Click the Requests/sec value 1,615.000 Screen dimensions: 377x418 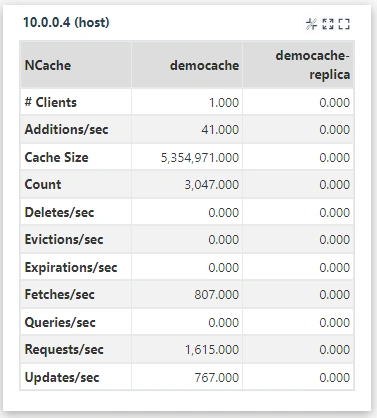click(212, 350)
